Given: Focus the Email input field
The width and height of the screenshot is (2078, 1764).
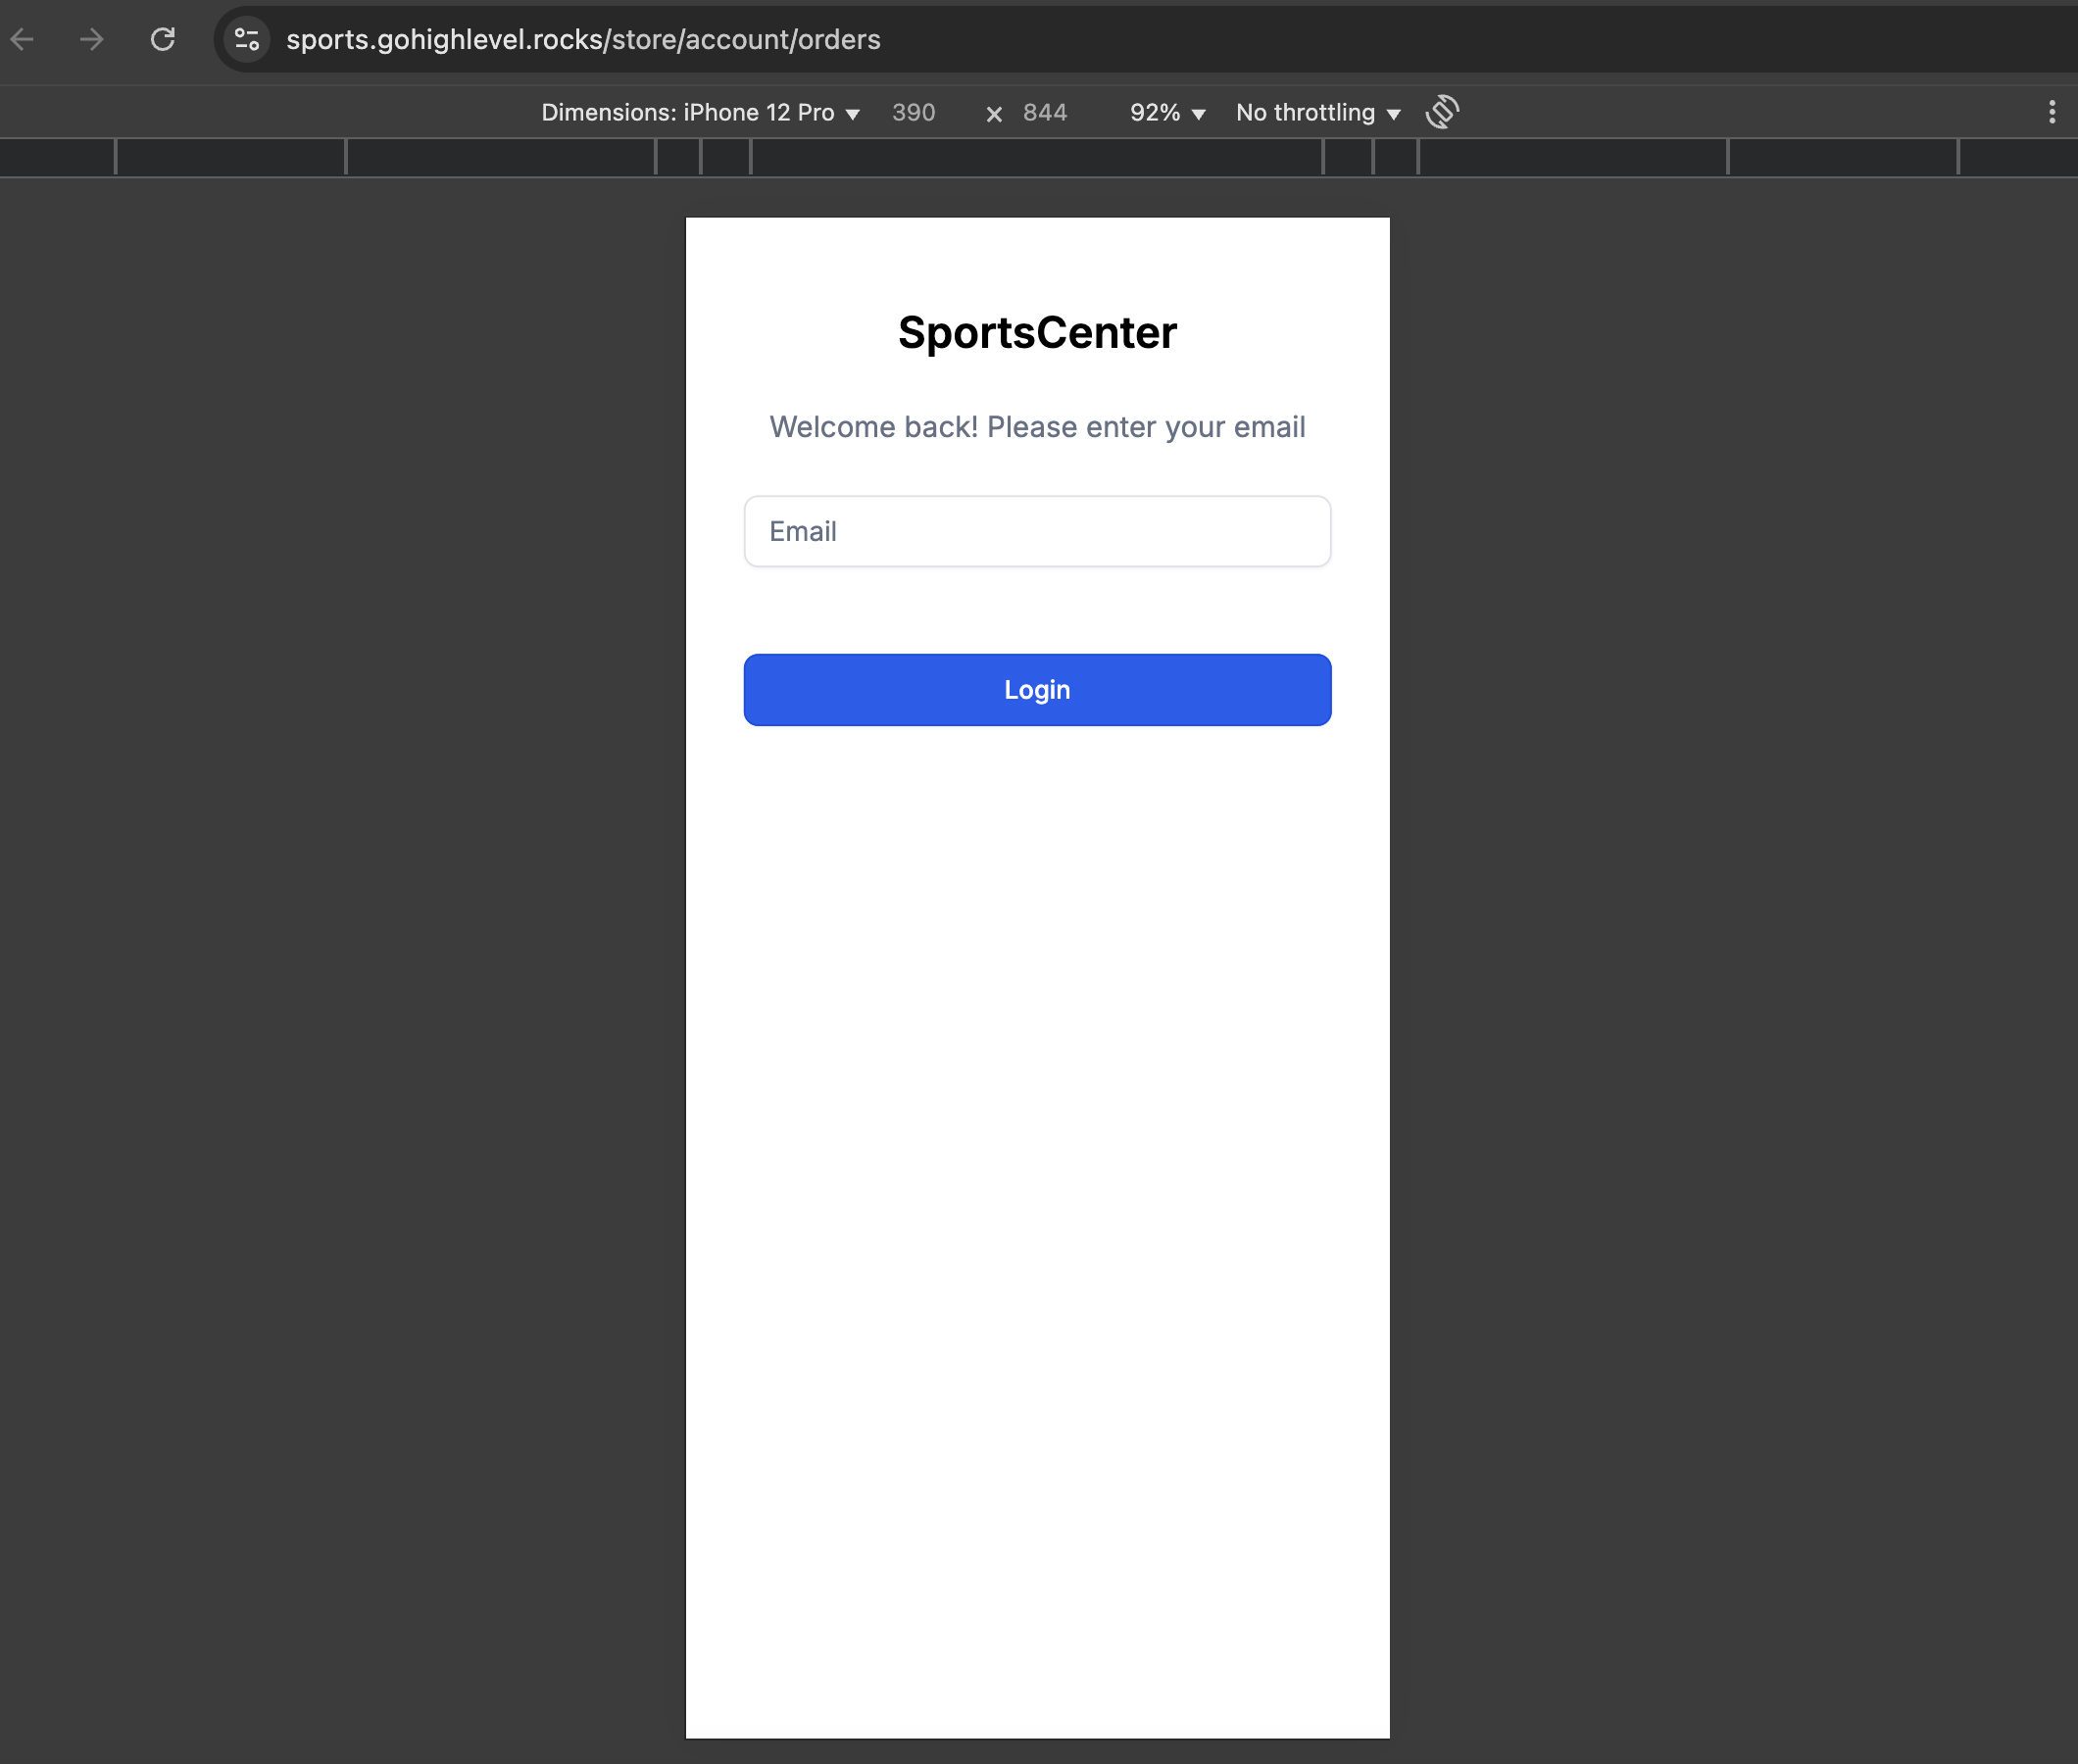Looking at the screenshot, I should click(x=1037, y=531).
